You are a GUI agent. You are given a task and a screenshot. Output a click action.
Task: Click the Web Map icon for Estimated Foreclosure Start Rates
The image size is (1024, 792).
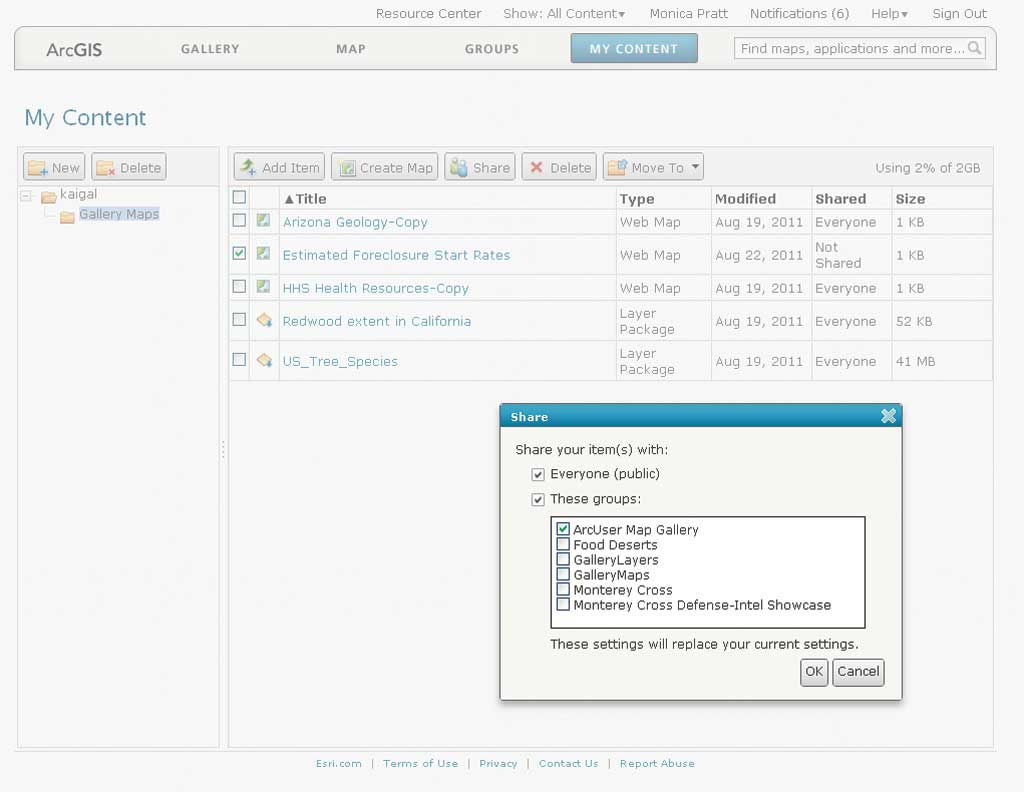[263, 253]
